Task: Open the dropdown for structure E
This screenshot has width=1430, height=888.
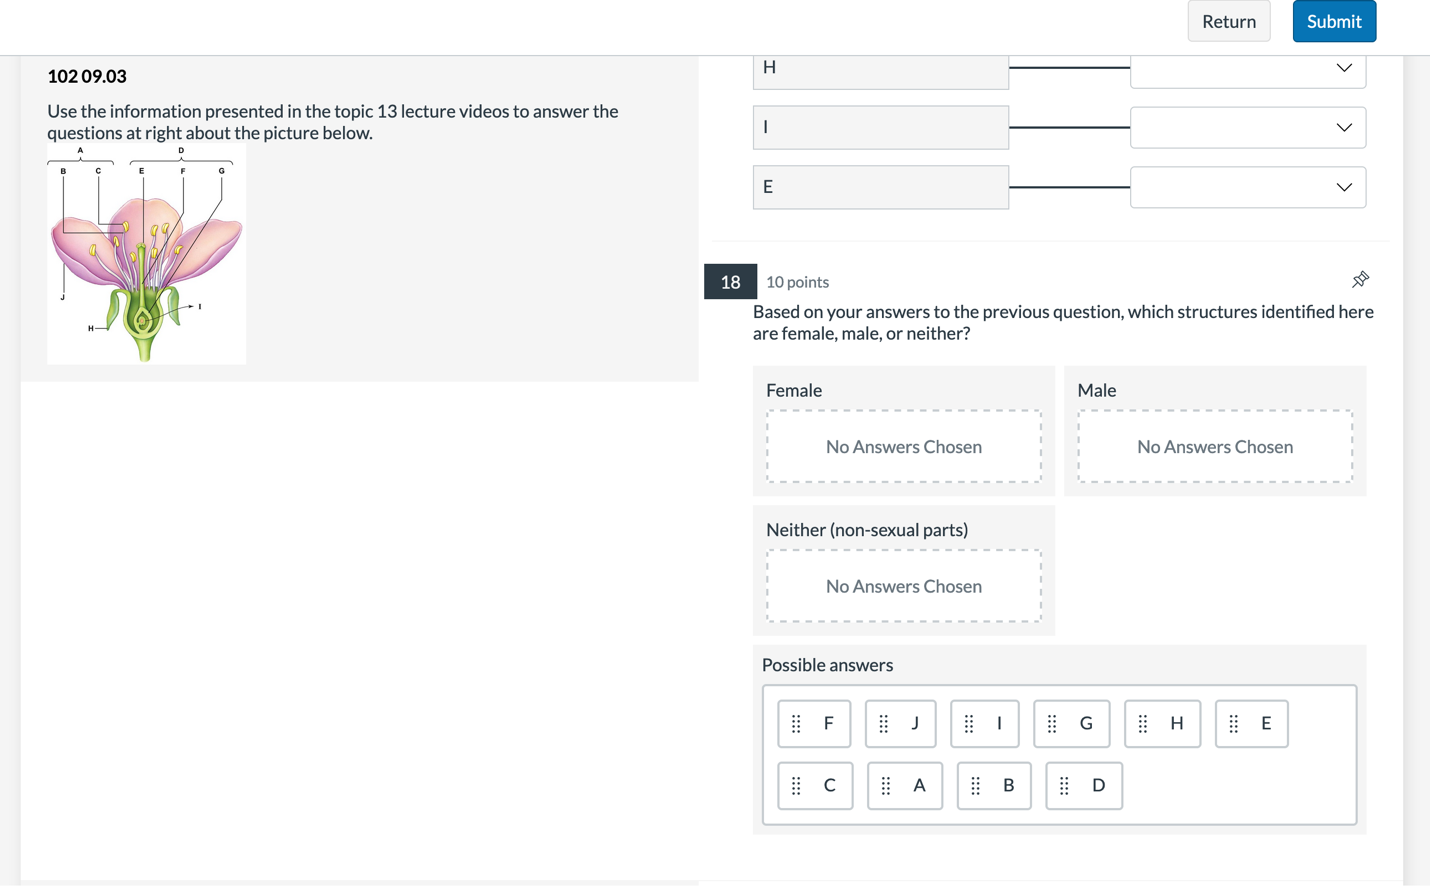Action: click(1247, 188)
